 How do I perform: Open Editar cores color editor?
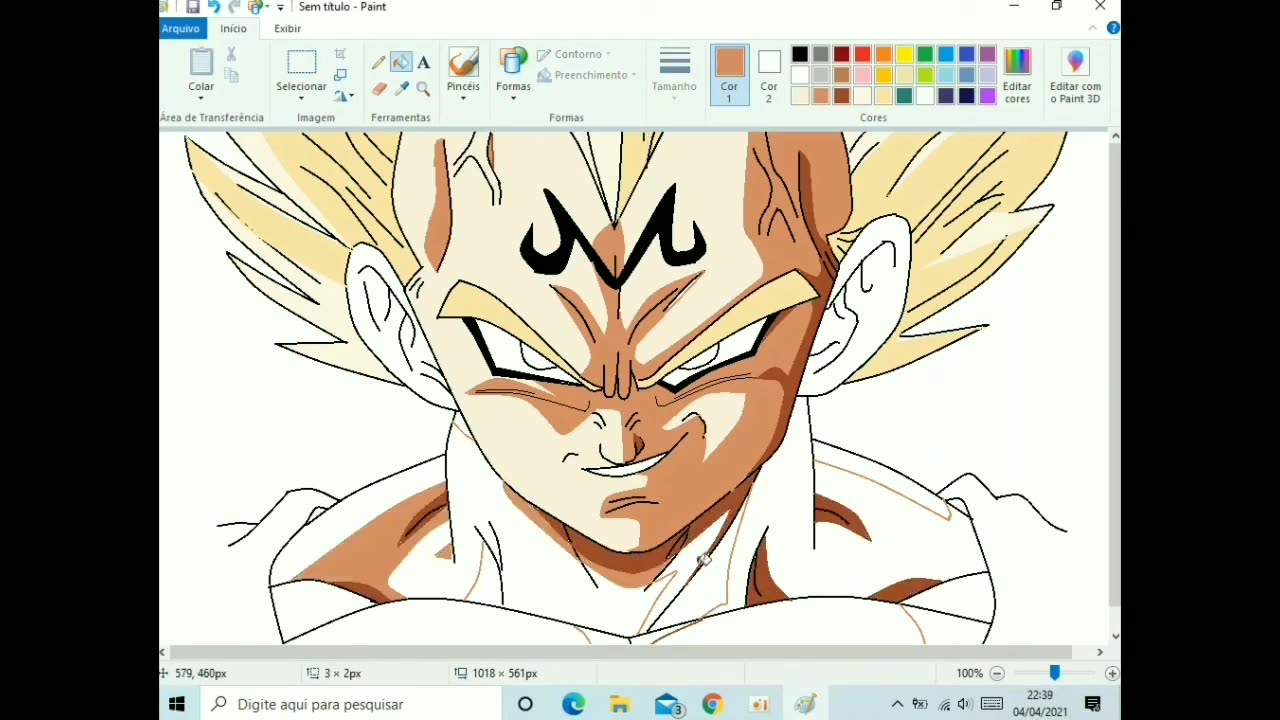pyautogui.click(x=1017, y=75)
